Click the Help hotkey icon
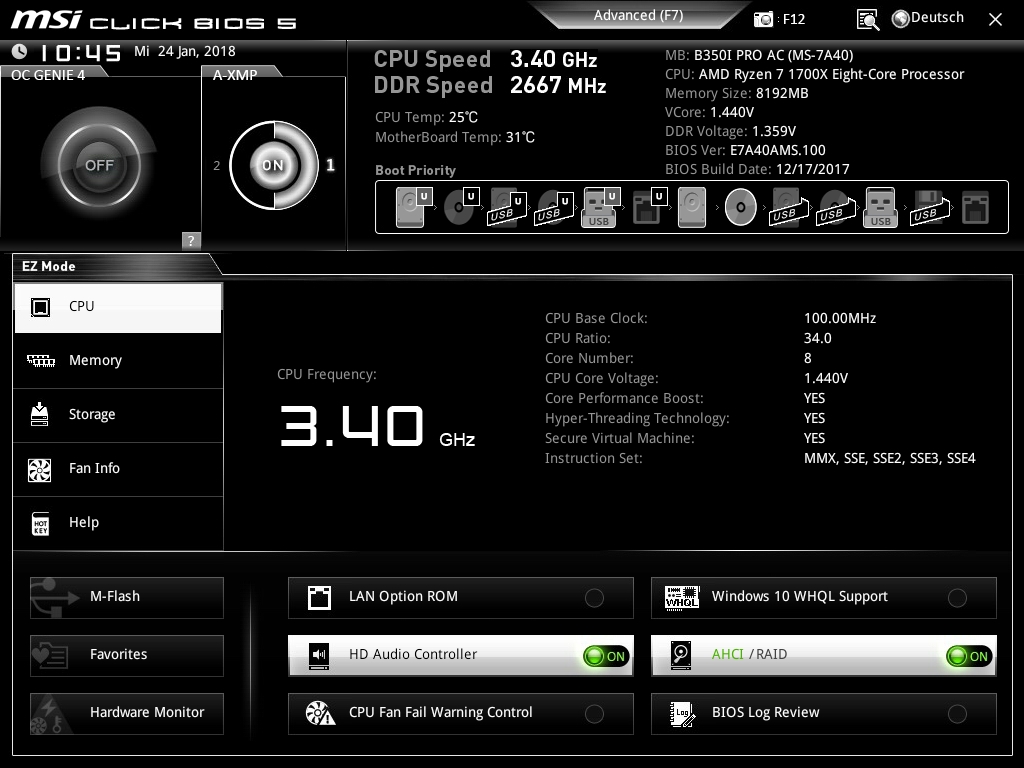Screen dimensions: 1024x768 (x=40, y=524)
